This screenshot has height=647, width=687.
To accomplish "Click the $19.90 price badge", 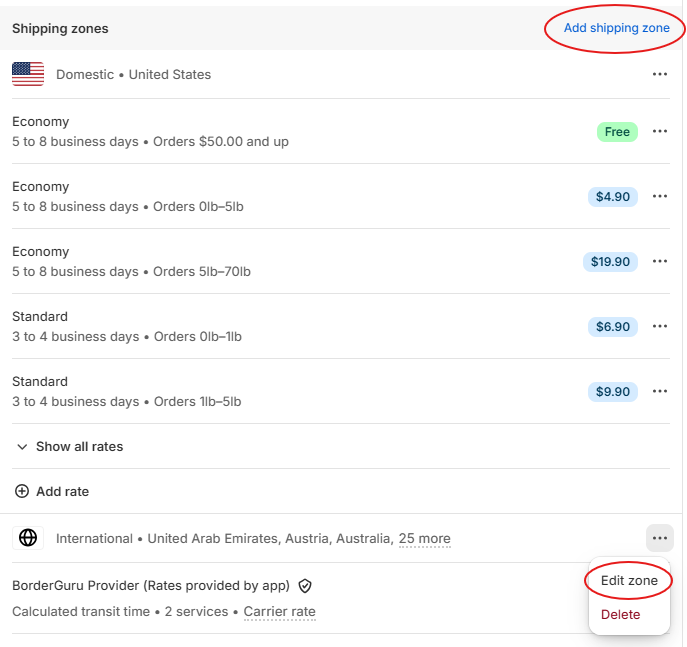I will 610,261.
